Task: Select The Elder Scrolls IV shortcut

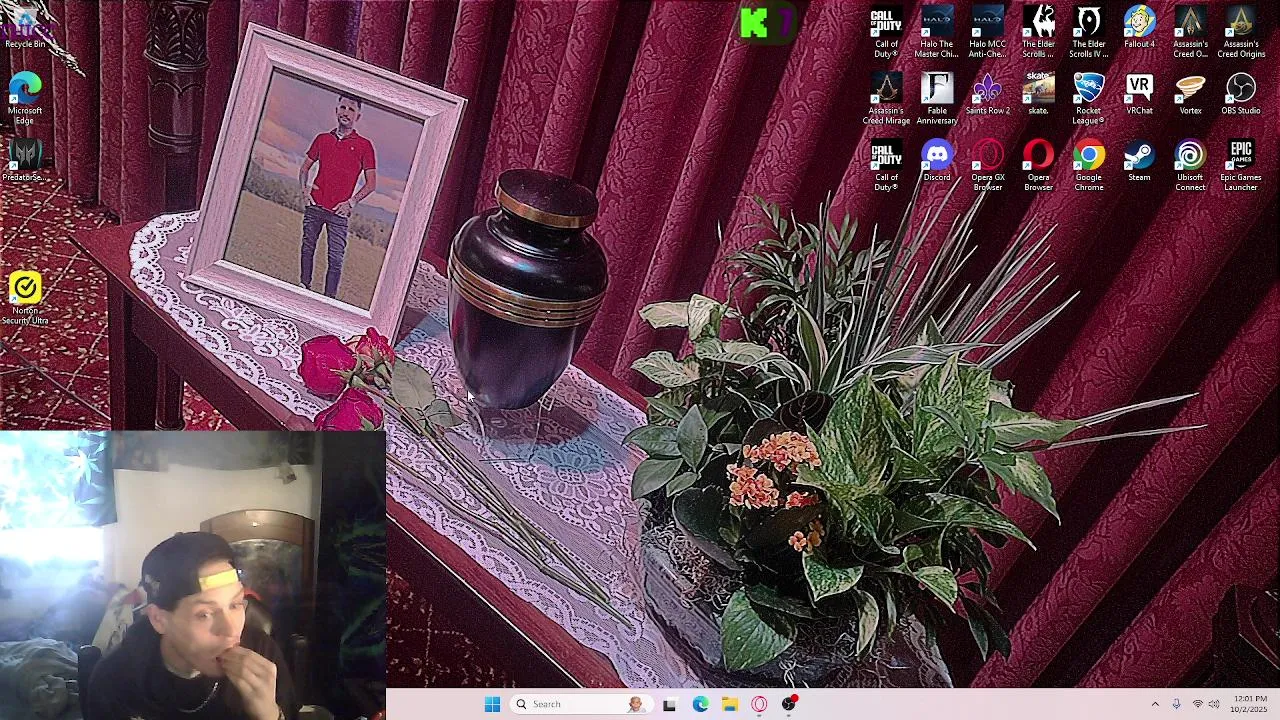Action: [1089, 31]
